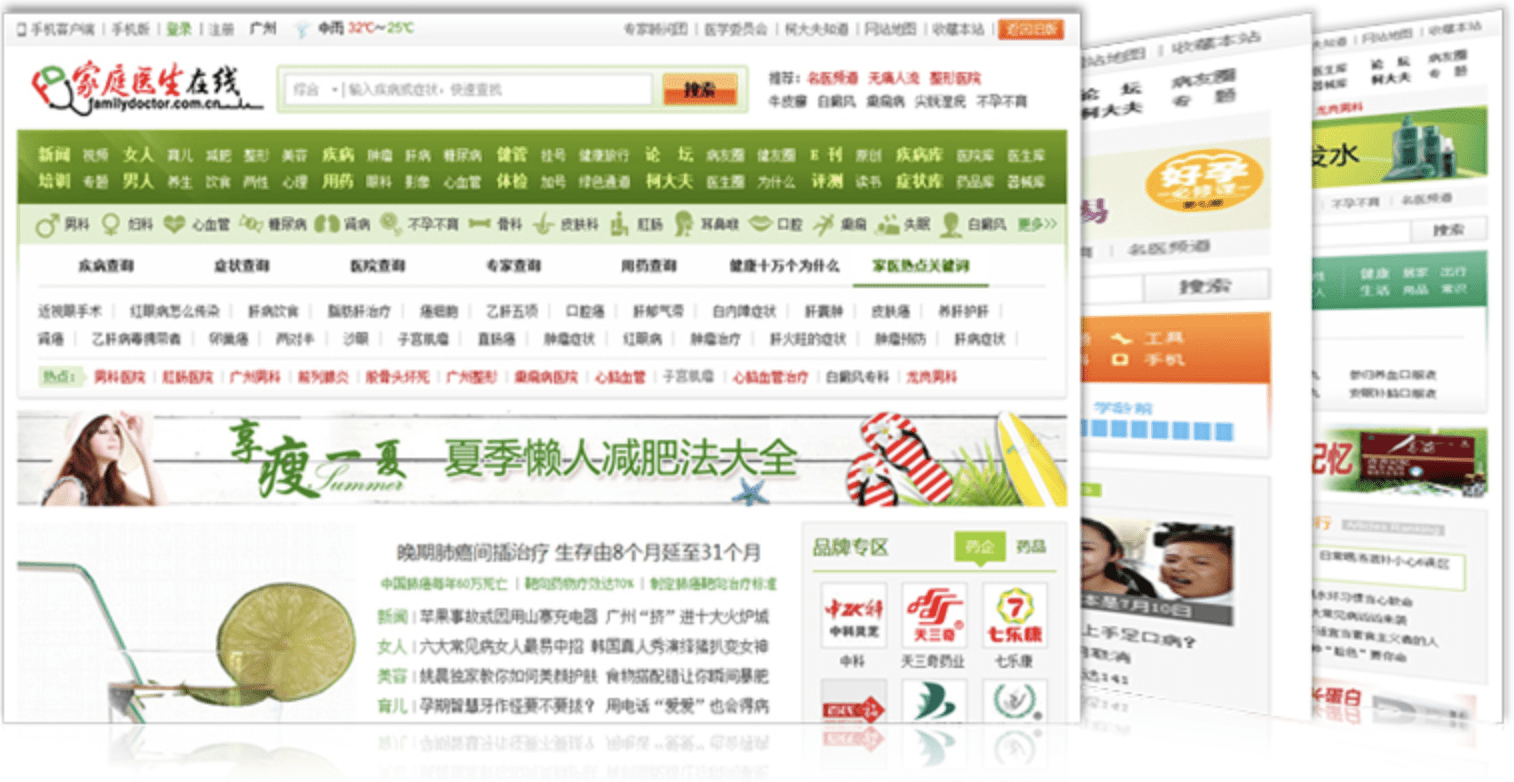Open the 手机客户端 link

point(62,29)
